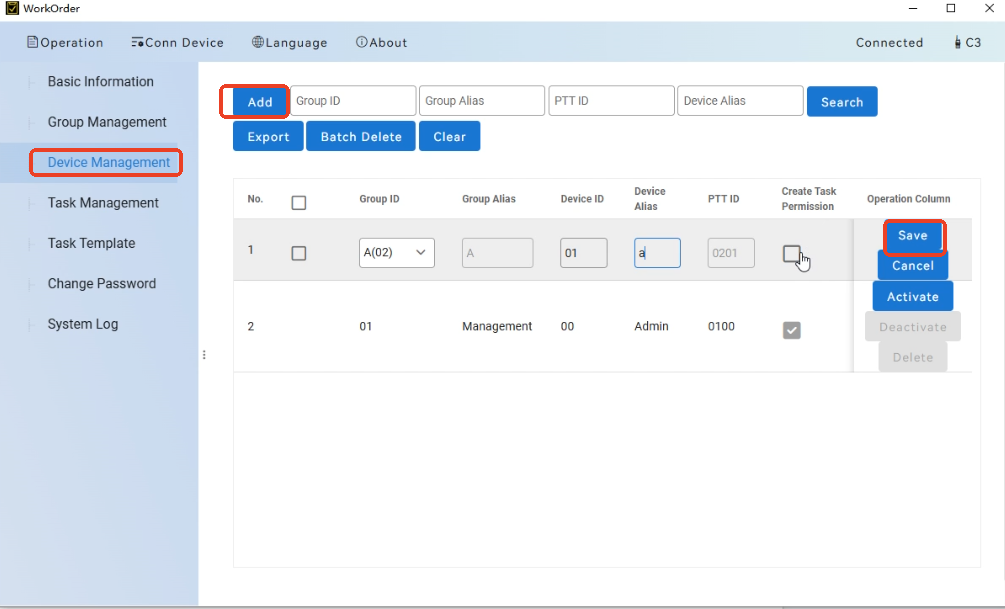The image size is (1005, 609).
Task: Click the Batch Delete button
Action: [361, 137]
